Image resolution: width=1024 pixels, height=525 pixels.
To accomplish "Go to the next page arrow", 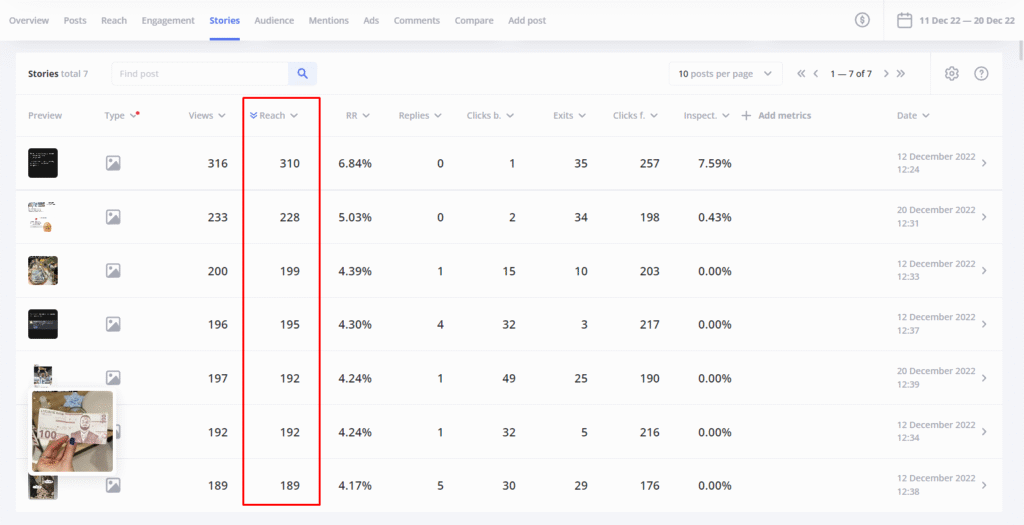I will point(886,74).
